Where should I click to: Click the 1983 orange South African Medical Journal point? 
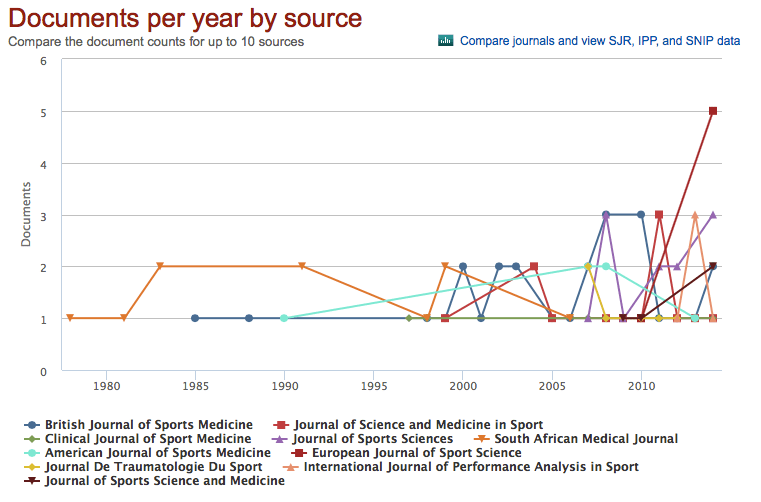coord(160,267)
